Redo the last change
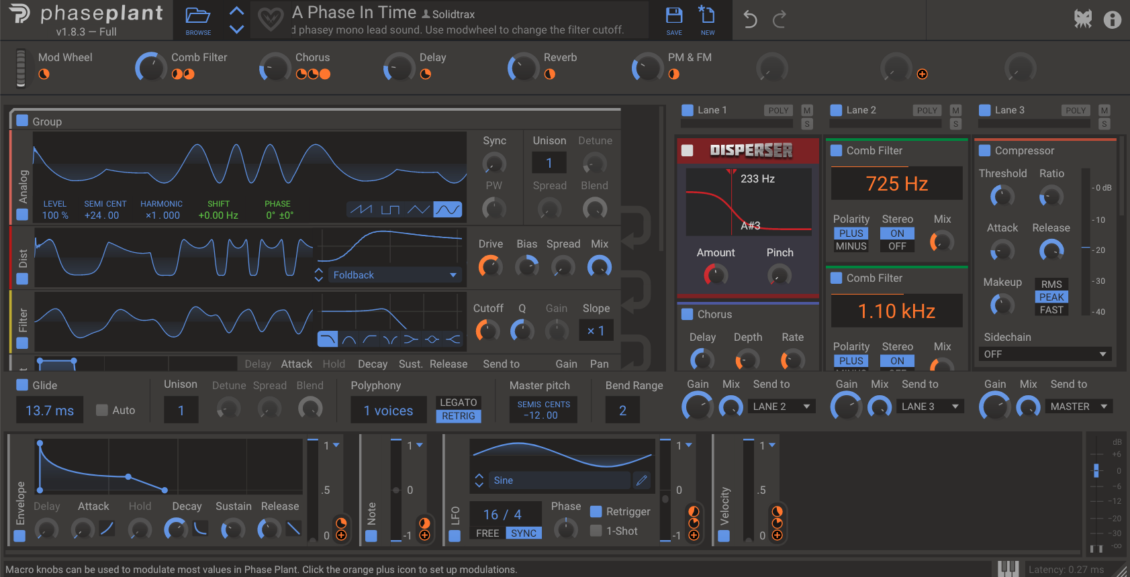 pyautogui.click(x=779, y=19)
